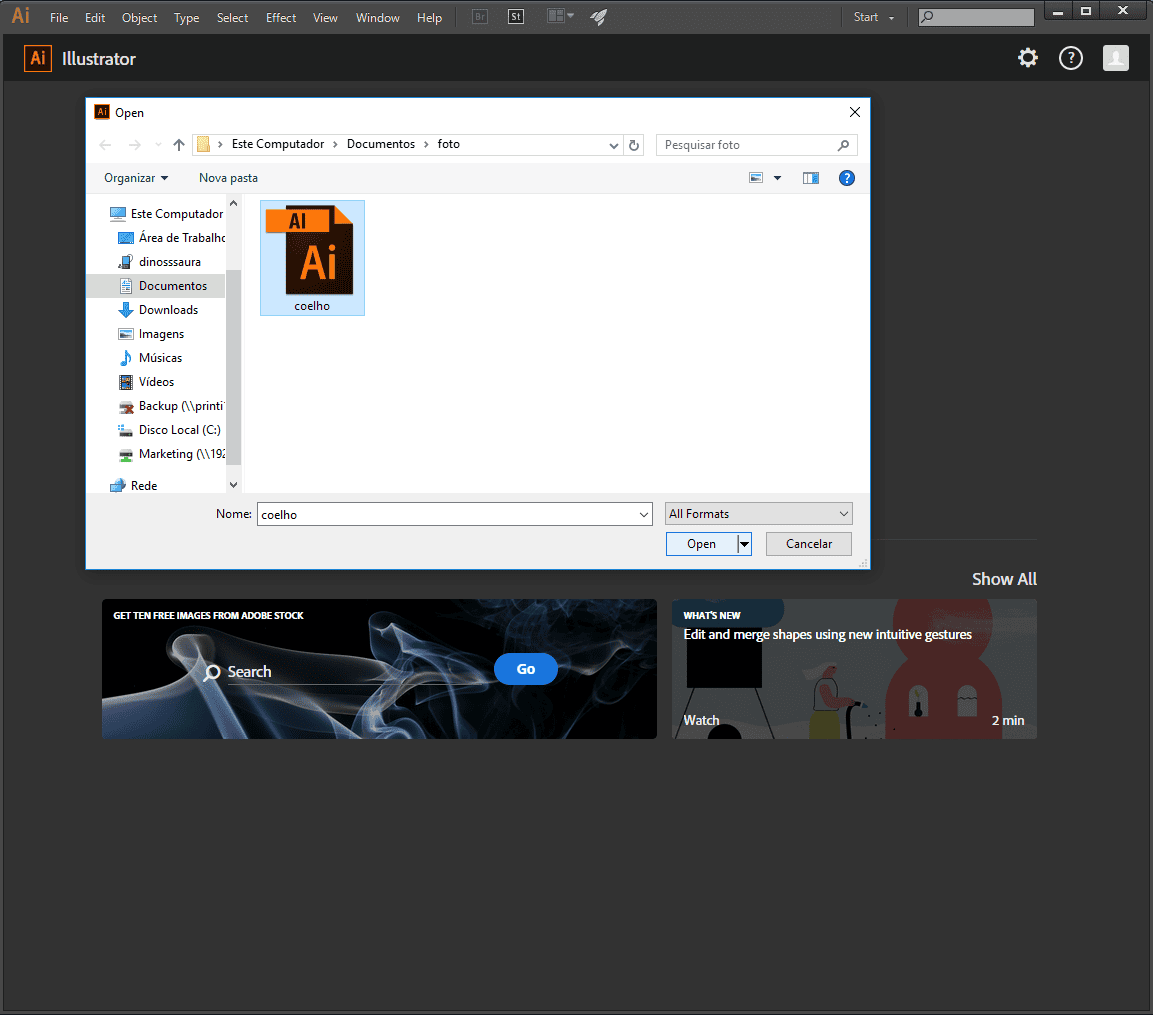Open the Adobe Bridge icon in menu bar

point(479,17)
